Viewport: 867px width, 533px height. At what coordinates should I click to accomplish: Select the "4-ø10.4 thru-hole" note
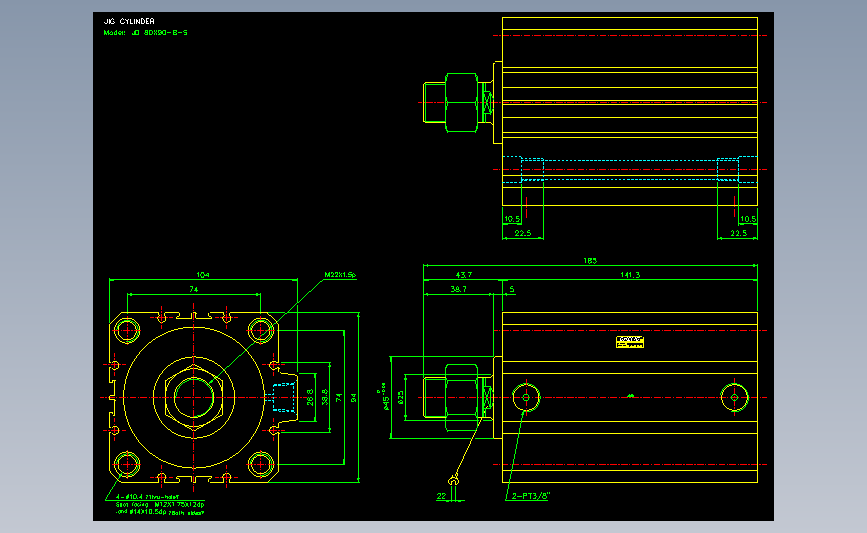coord(147,497)
